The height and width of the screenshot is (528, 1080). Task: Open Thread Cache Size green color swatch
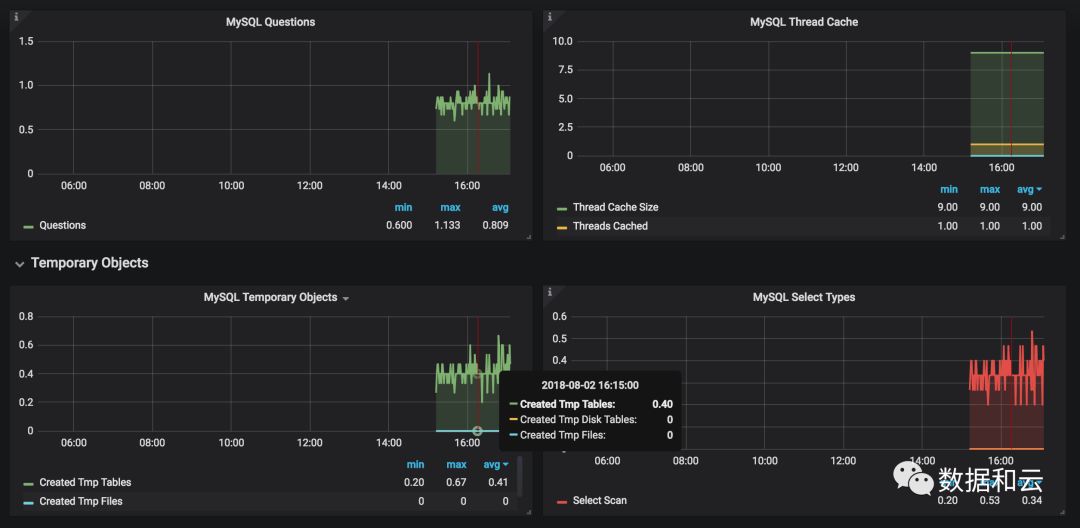(x=561, y=209)
